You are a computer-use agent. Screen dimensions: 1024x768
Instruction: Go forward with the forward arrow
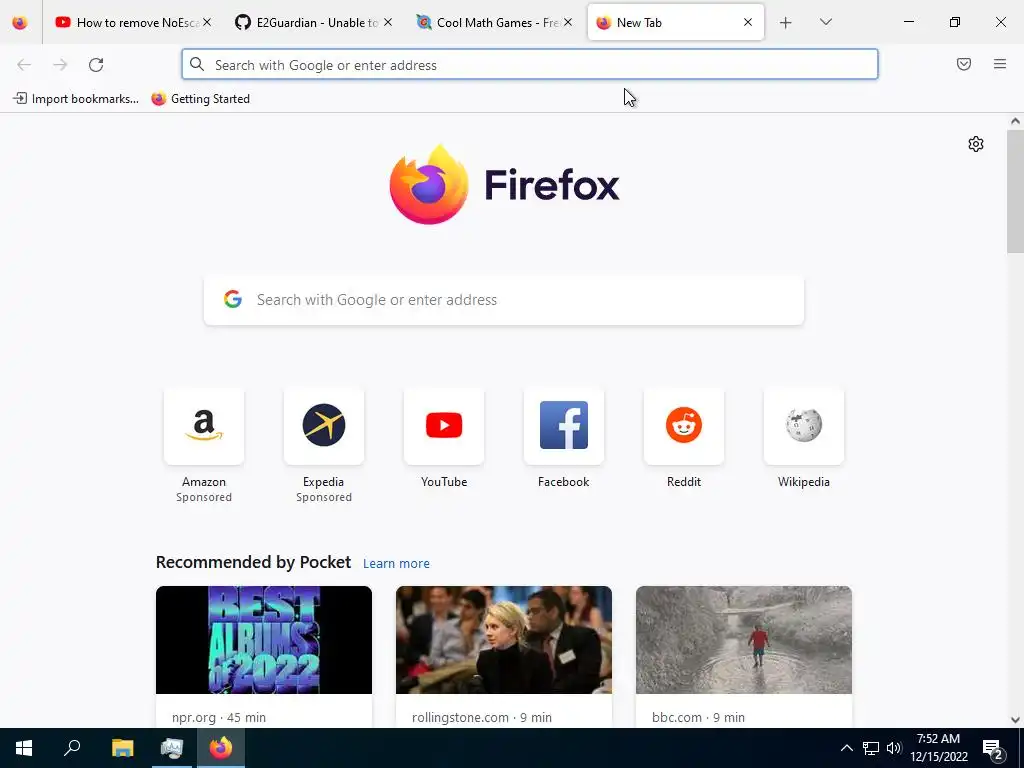[x=60, y=65]
